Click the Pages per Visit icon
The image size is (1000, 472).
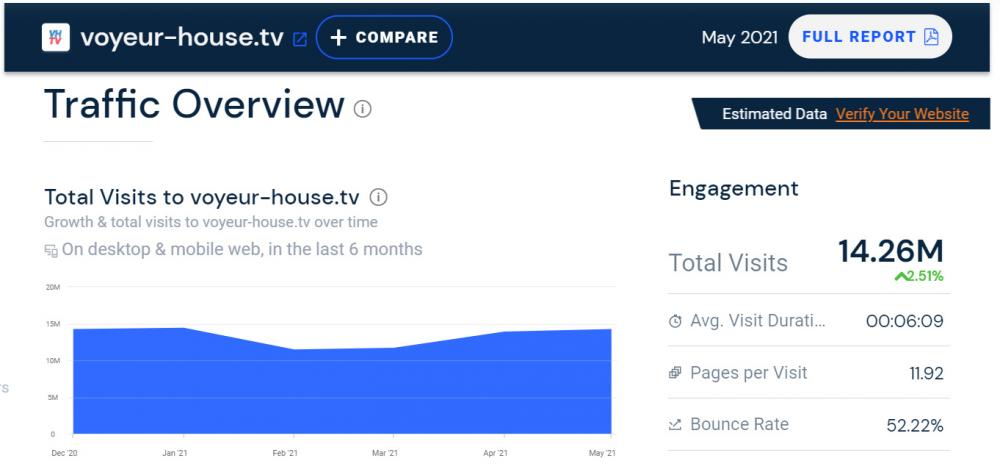675,373
